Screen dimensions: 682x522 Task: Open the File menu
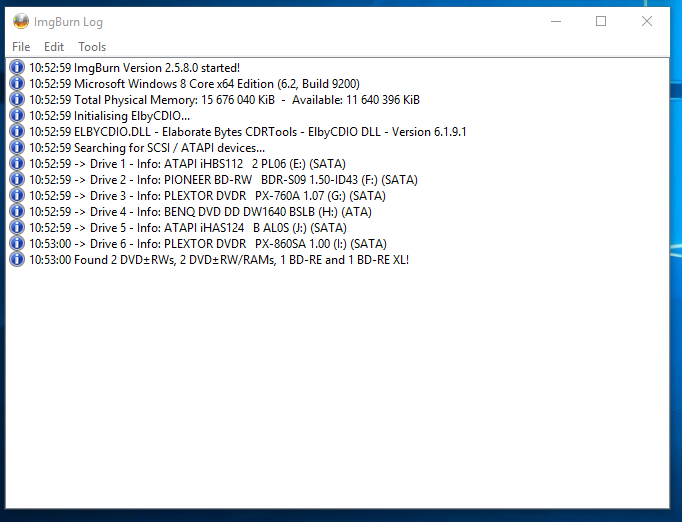pyautogui.click(x=21, y=47)
